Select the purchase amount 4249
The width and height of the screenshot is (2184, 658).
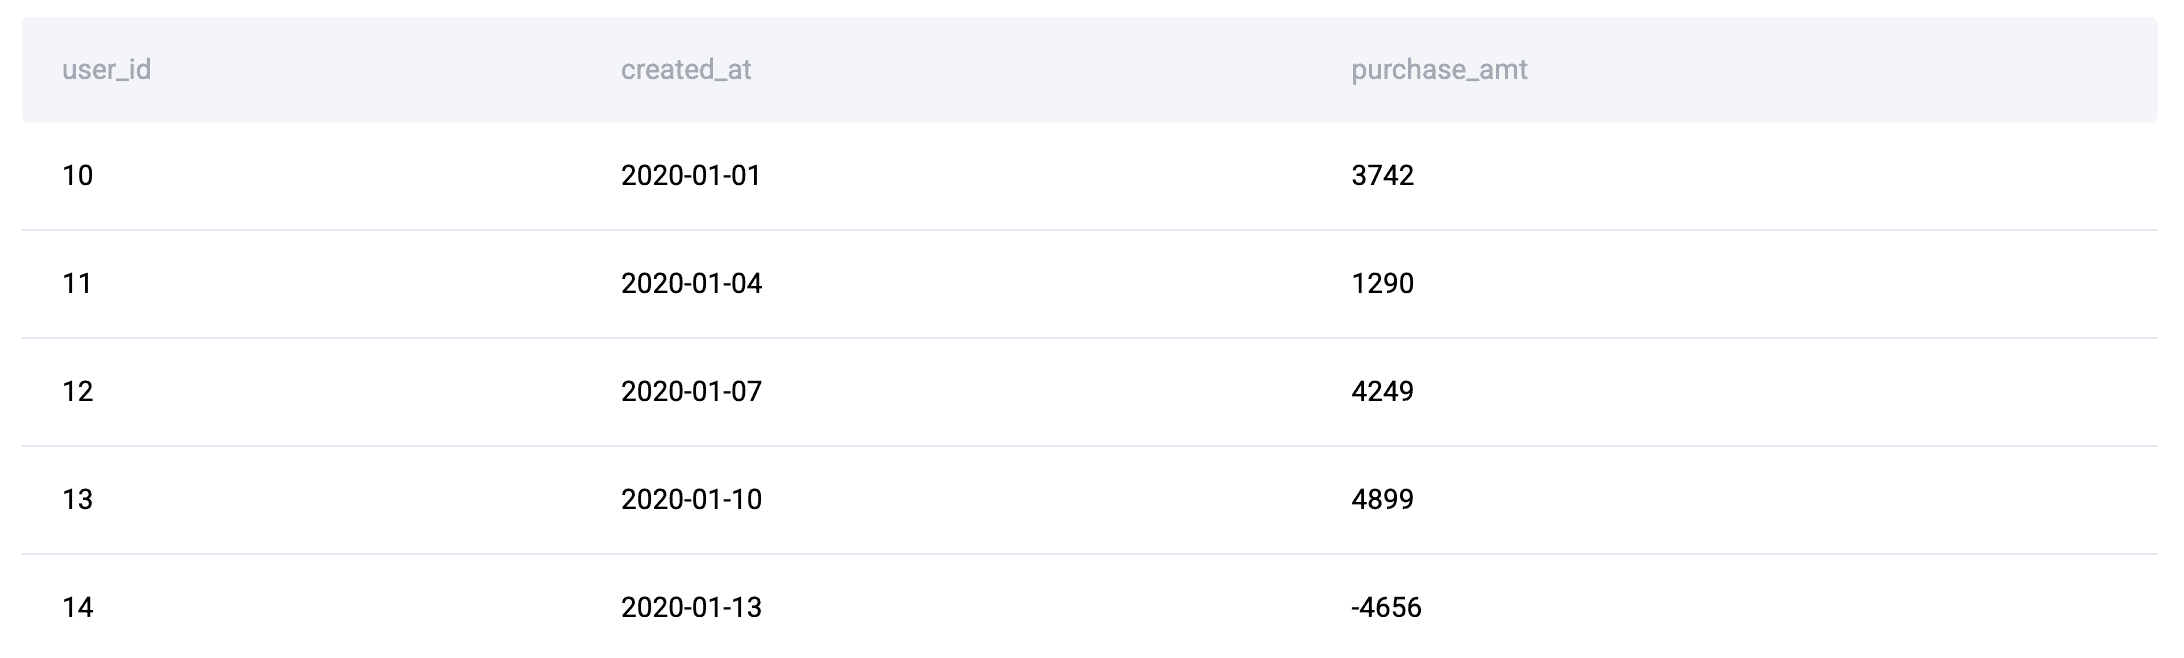click(1382, 391)
